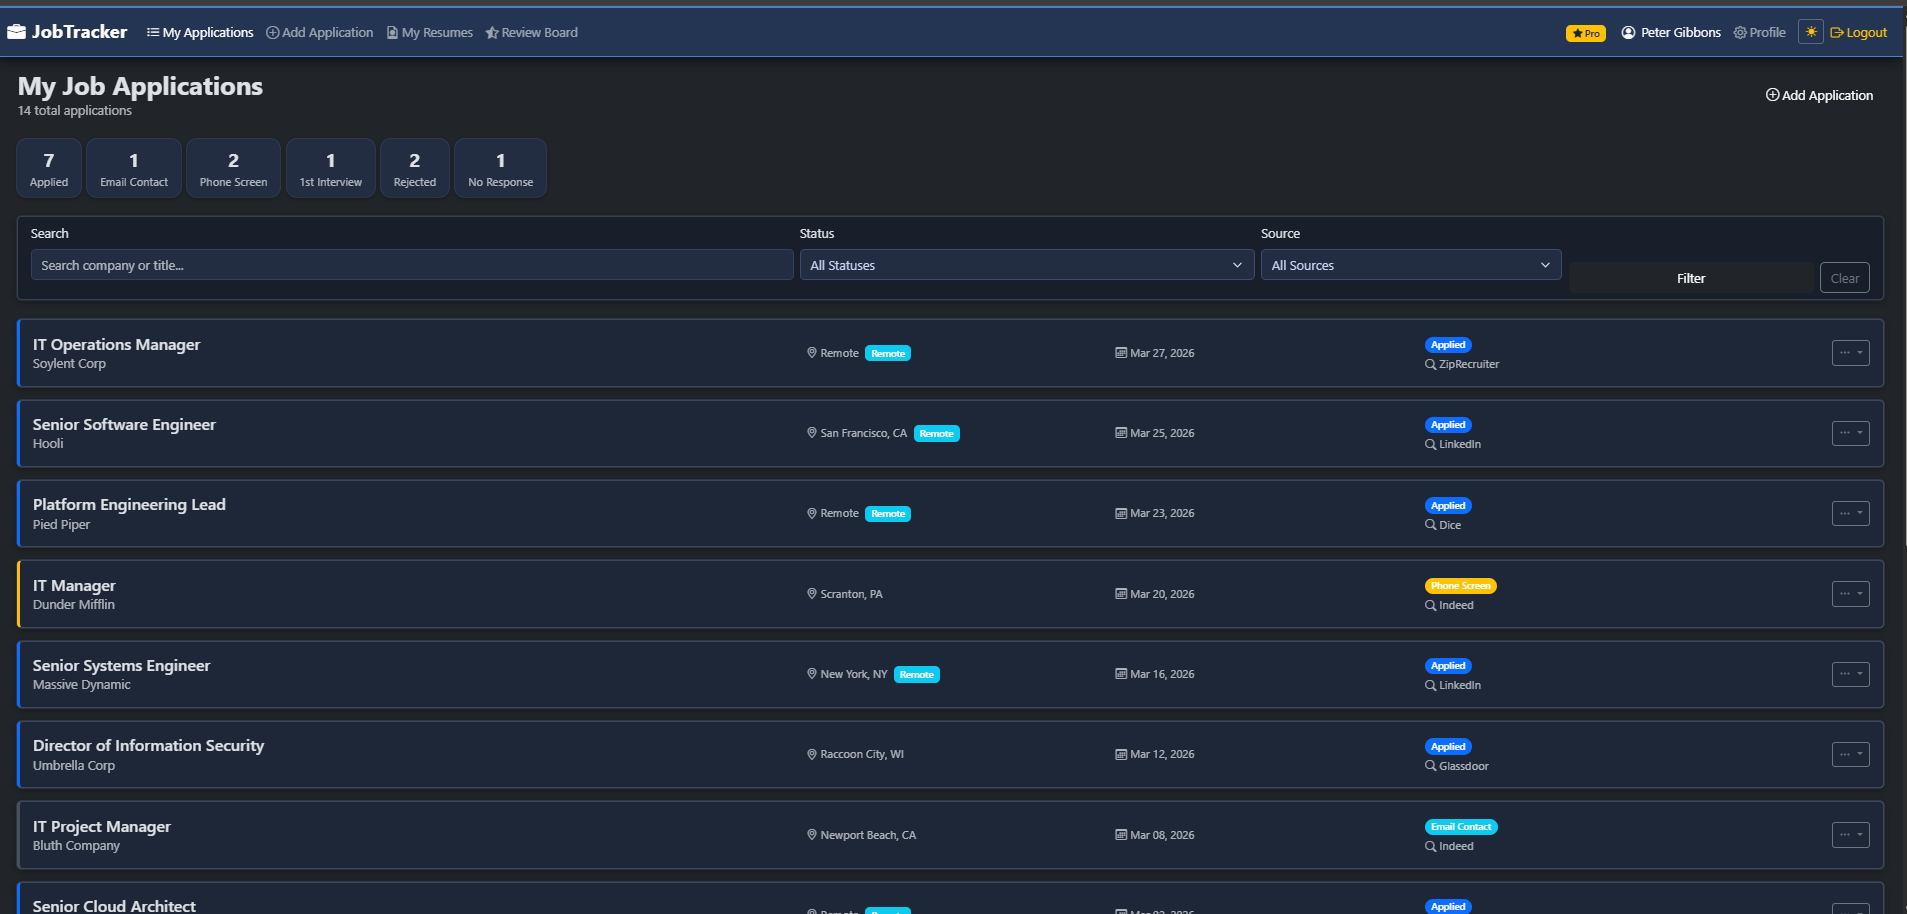Click the Indeed source icon on IT Manager row
This screenshot has height=914, width=1907.
tap(1431, 605)
